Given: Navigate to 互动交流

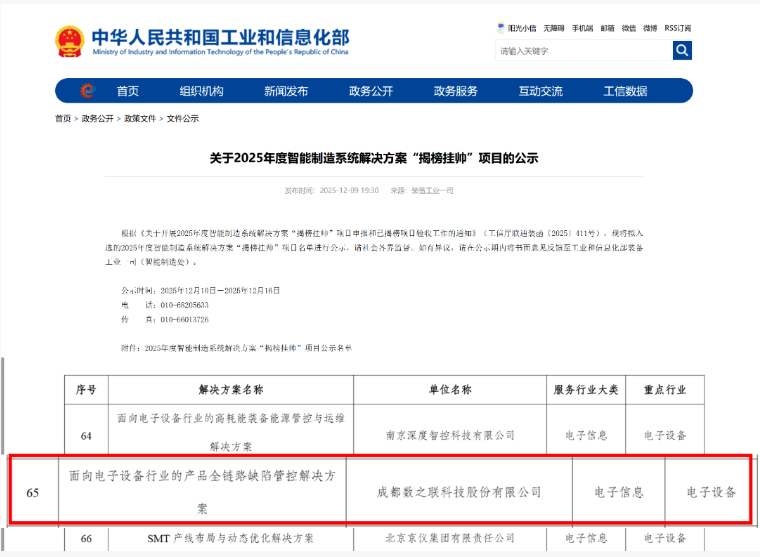Looking at the screenshot, I should click(x=540, y=91).
